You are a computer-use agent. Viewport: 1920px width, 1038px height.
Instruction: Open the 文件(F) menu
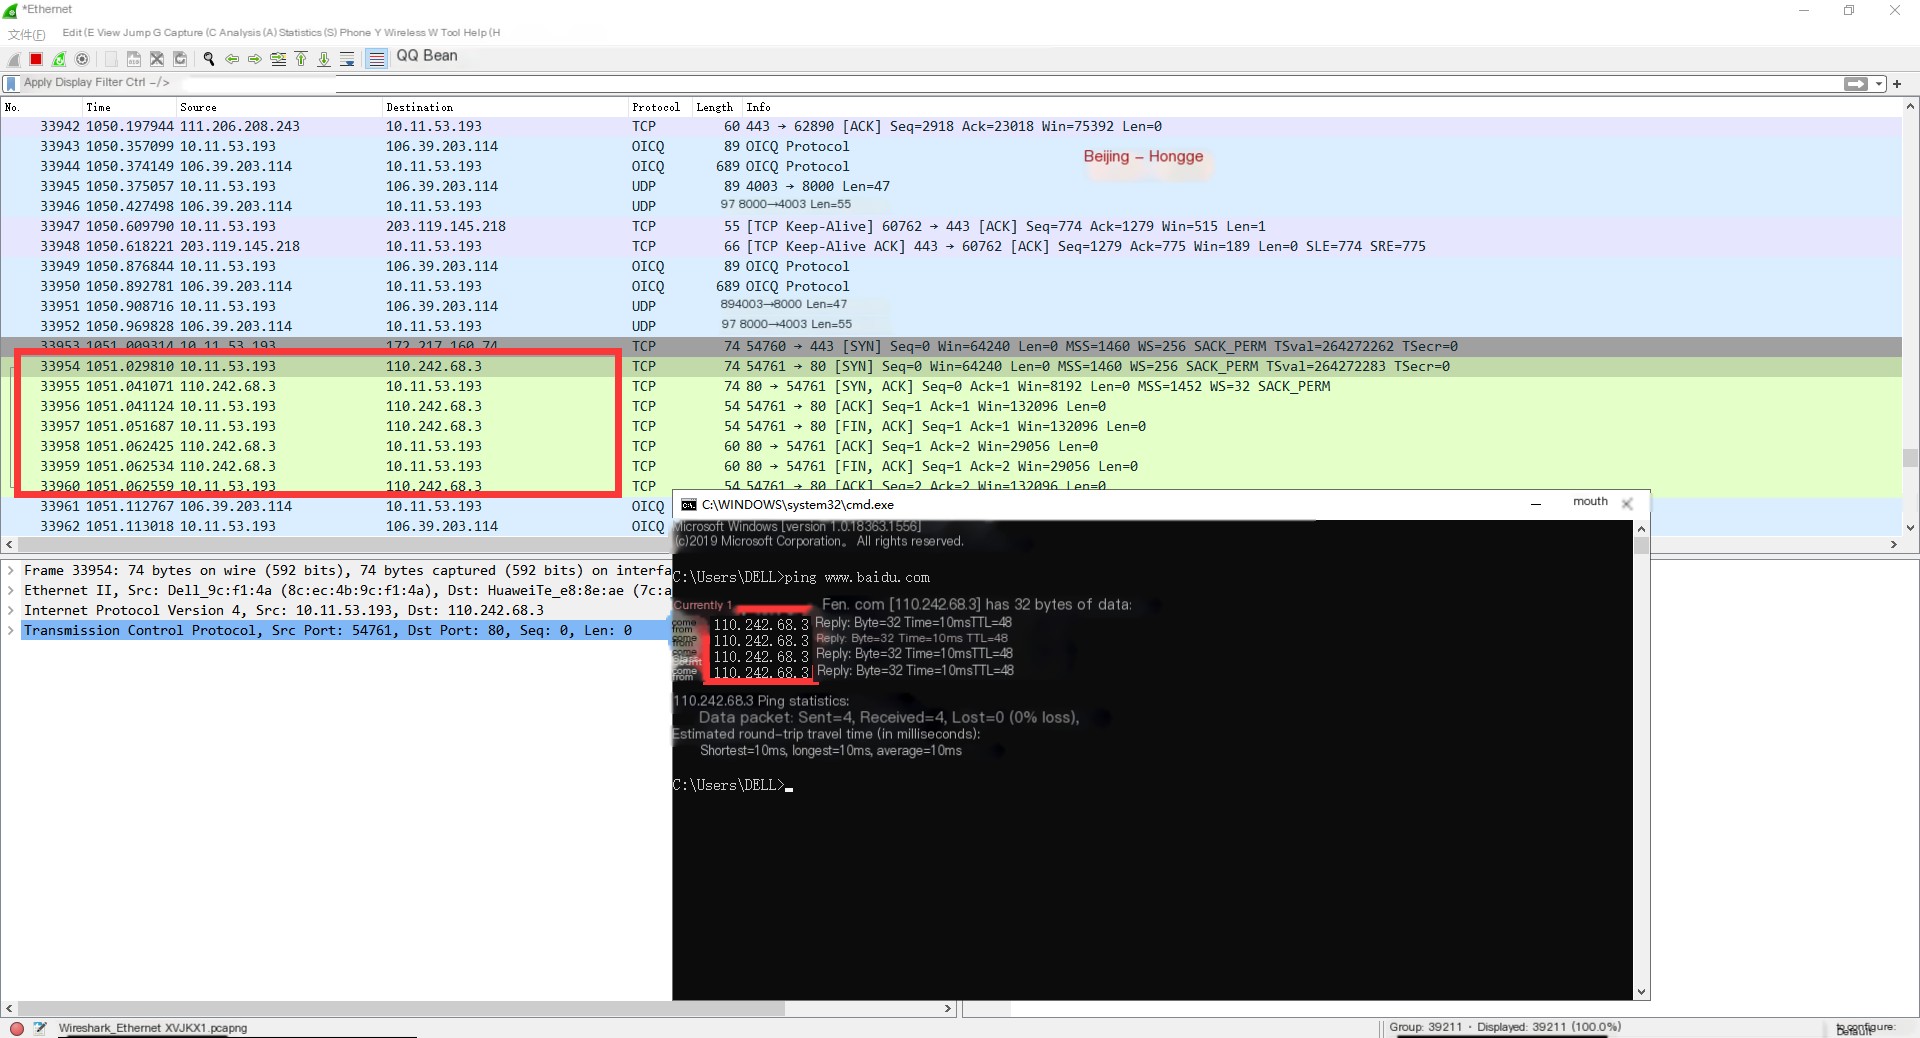[26, 34]
